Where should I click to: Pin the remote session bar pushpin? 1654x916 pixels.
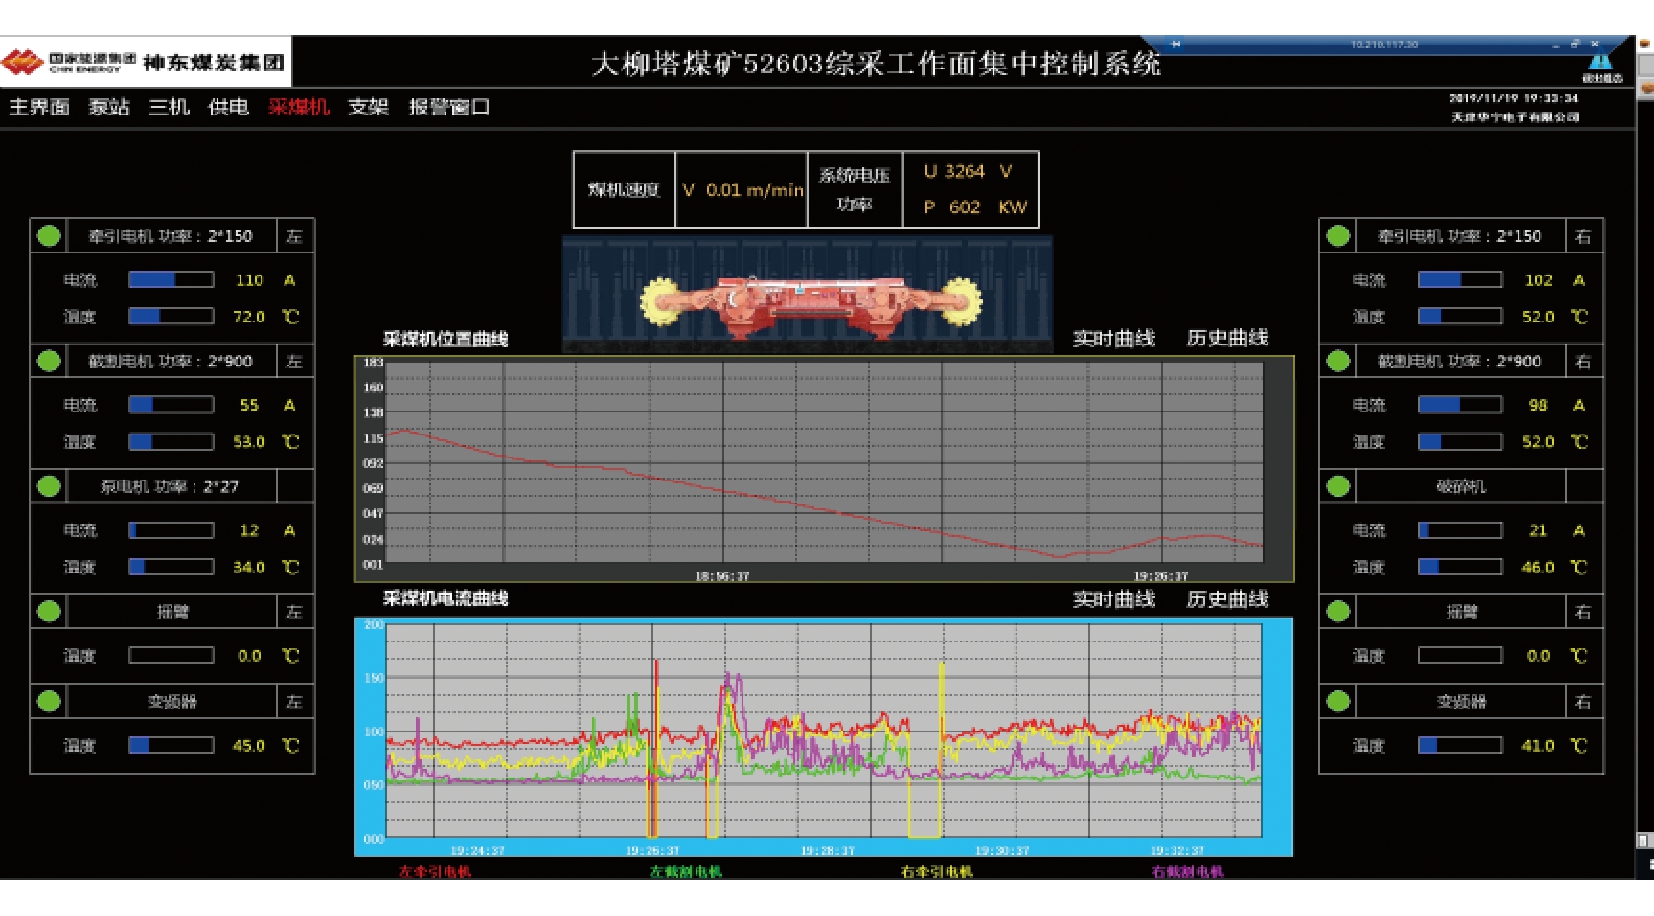click(x=1176, y=44)
